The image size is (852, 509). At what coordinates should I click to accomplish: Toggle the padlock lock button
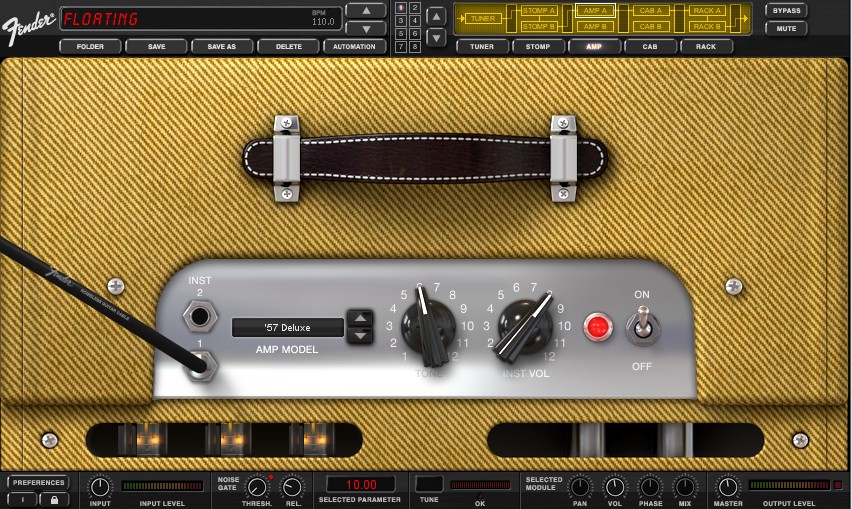pyautogui.click(x=54, y=499)
